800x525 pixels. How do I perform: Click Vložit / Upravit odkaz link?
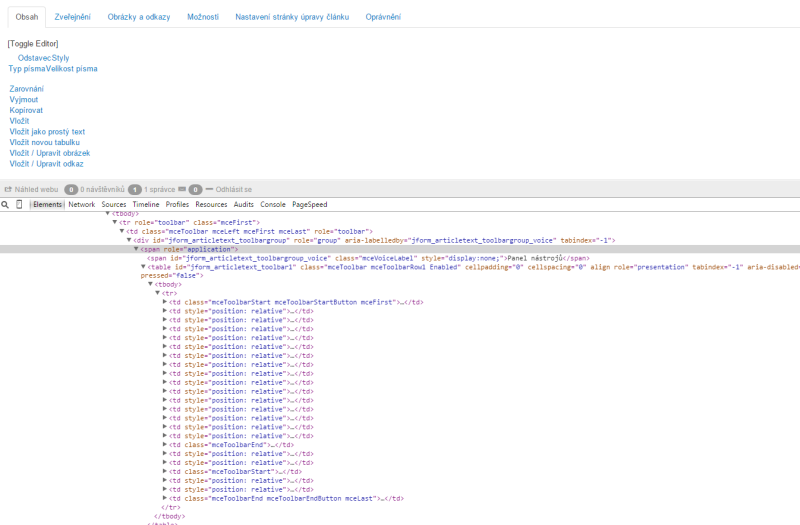coord(46,164)
